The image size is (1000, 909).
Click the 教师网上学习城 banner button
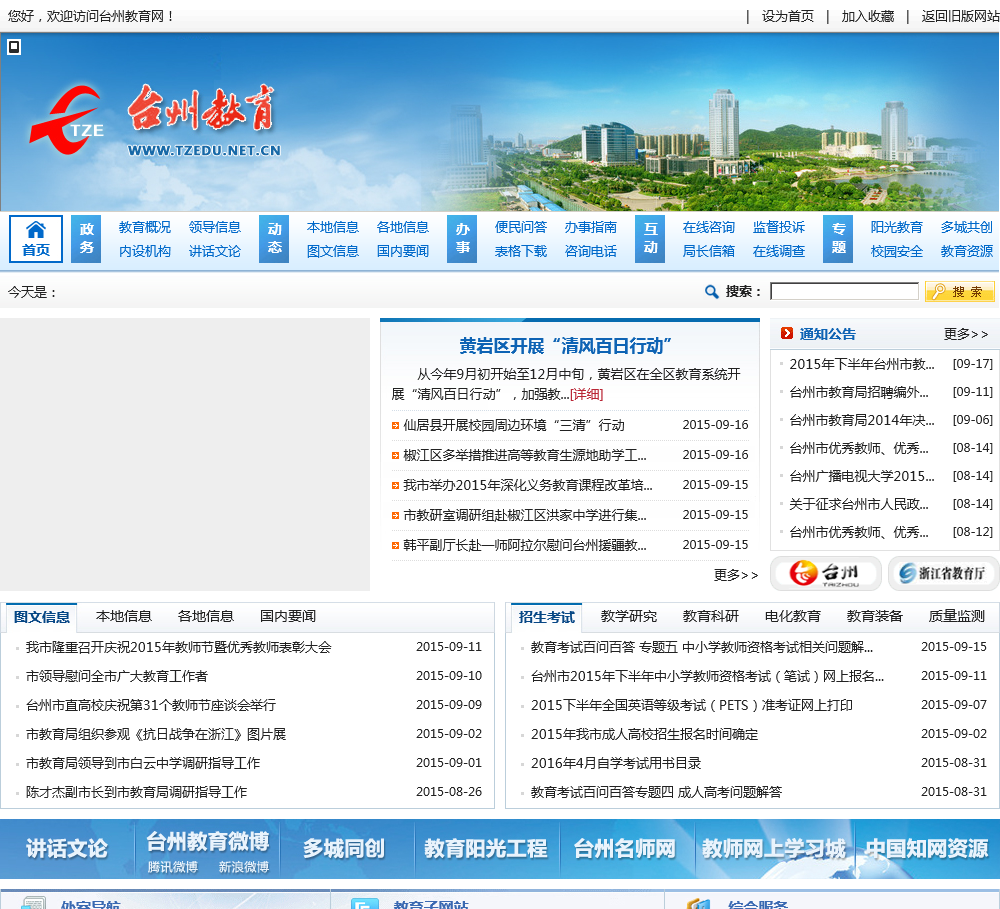pos(774,848)
